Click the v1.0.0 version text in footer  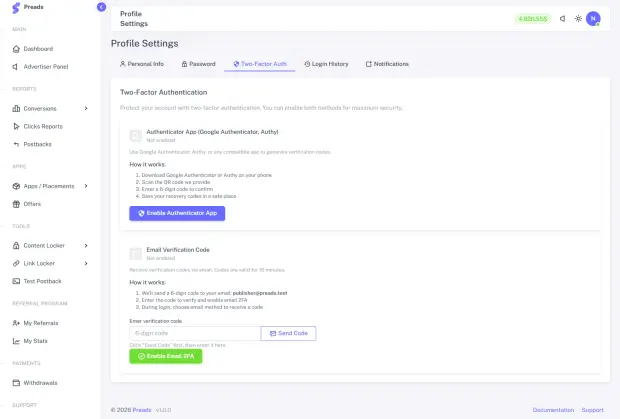point(163,410)
